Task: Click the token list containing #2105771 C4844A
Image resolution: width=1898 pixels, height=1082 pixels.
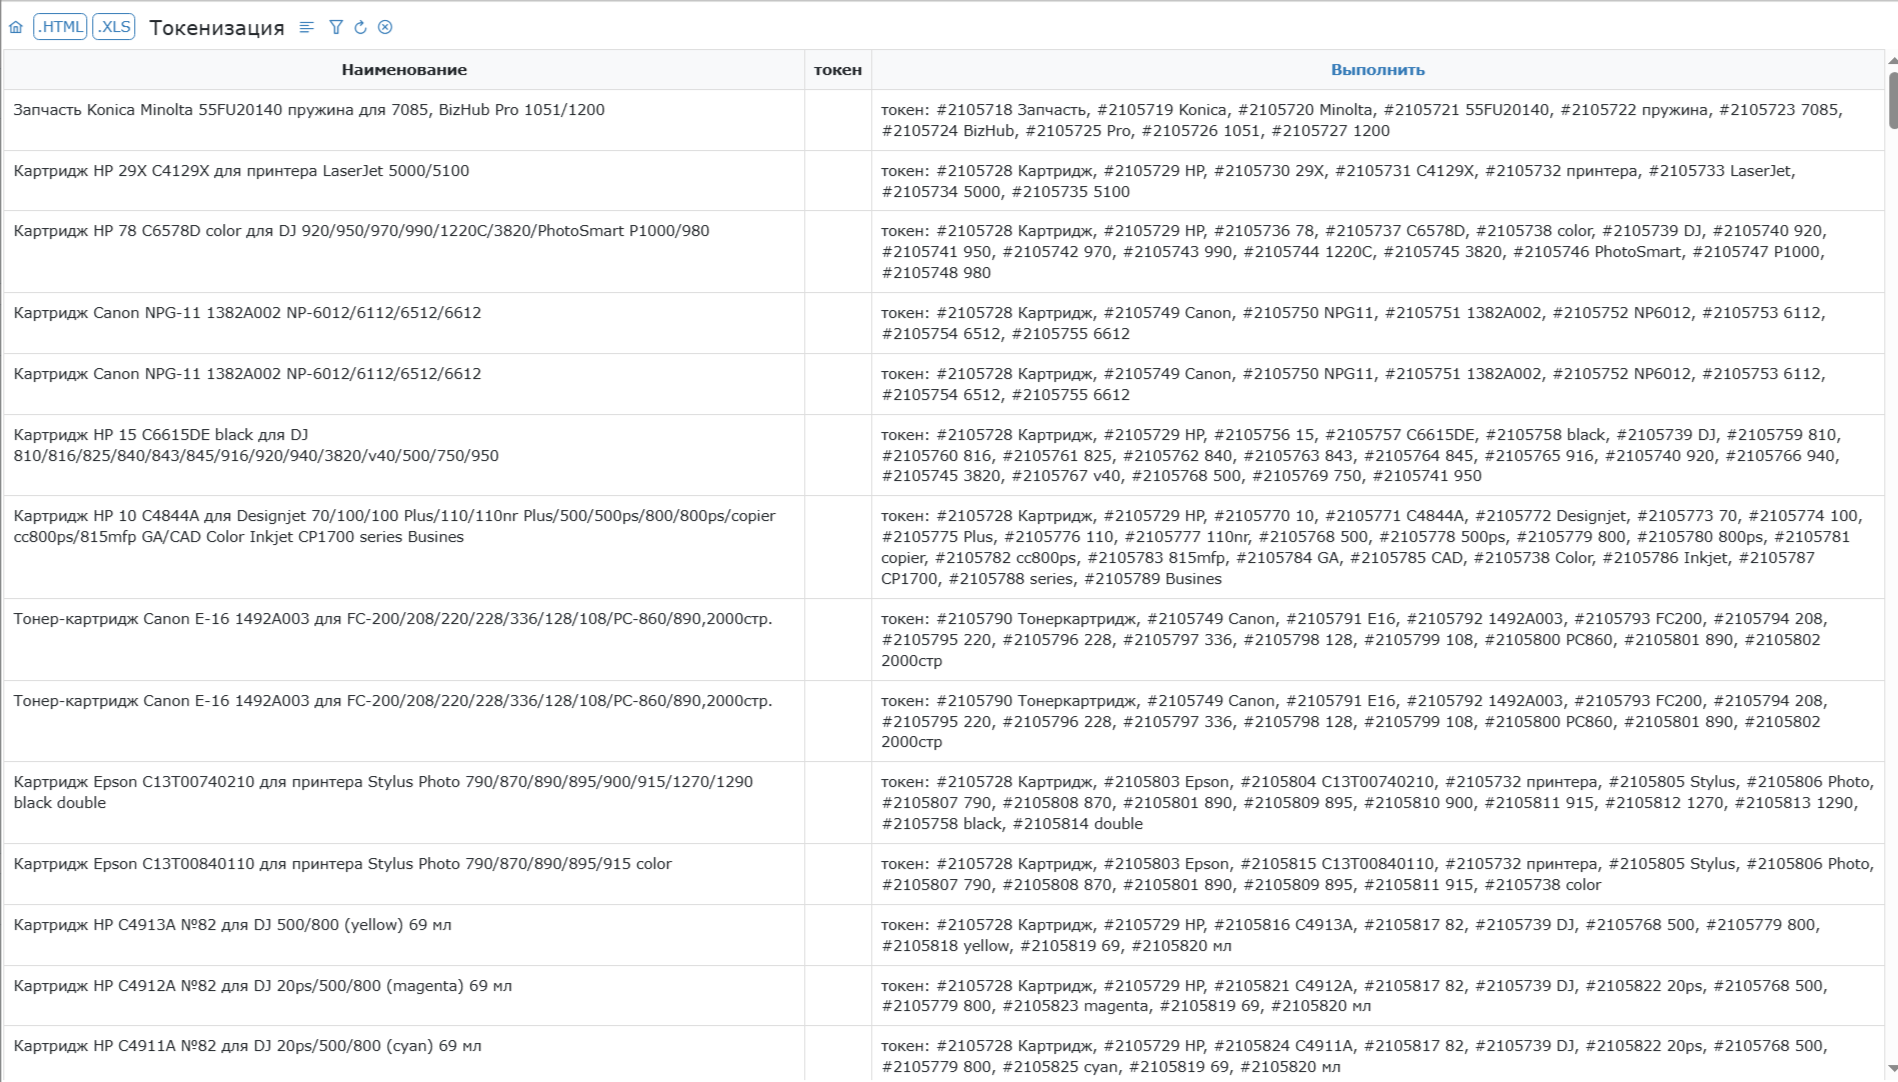Action: (x=1372, y=547)
